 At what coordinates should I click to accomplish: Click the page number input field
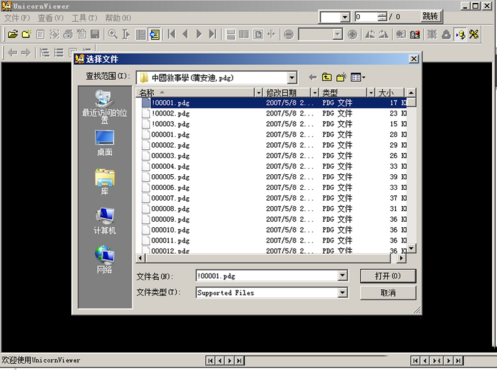367,17
